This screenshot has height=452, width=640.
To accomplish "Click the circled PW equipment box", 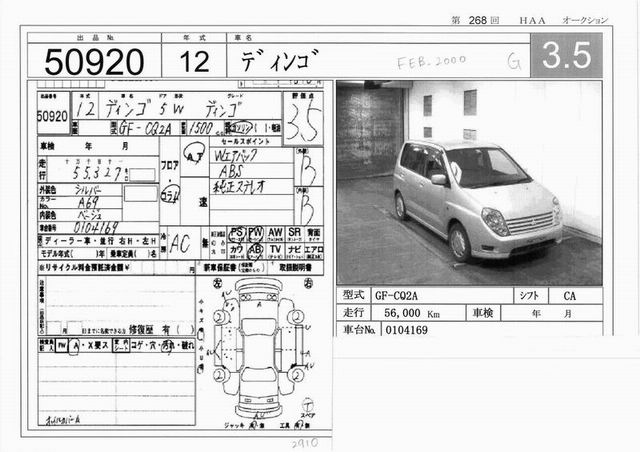I will 256,232.
